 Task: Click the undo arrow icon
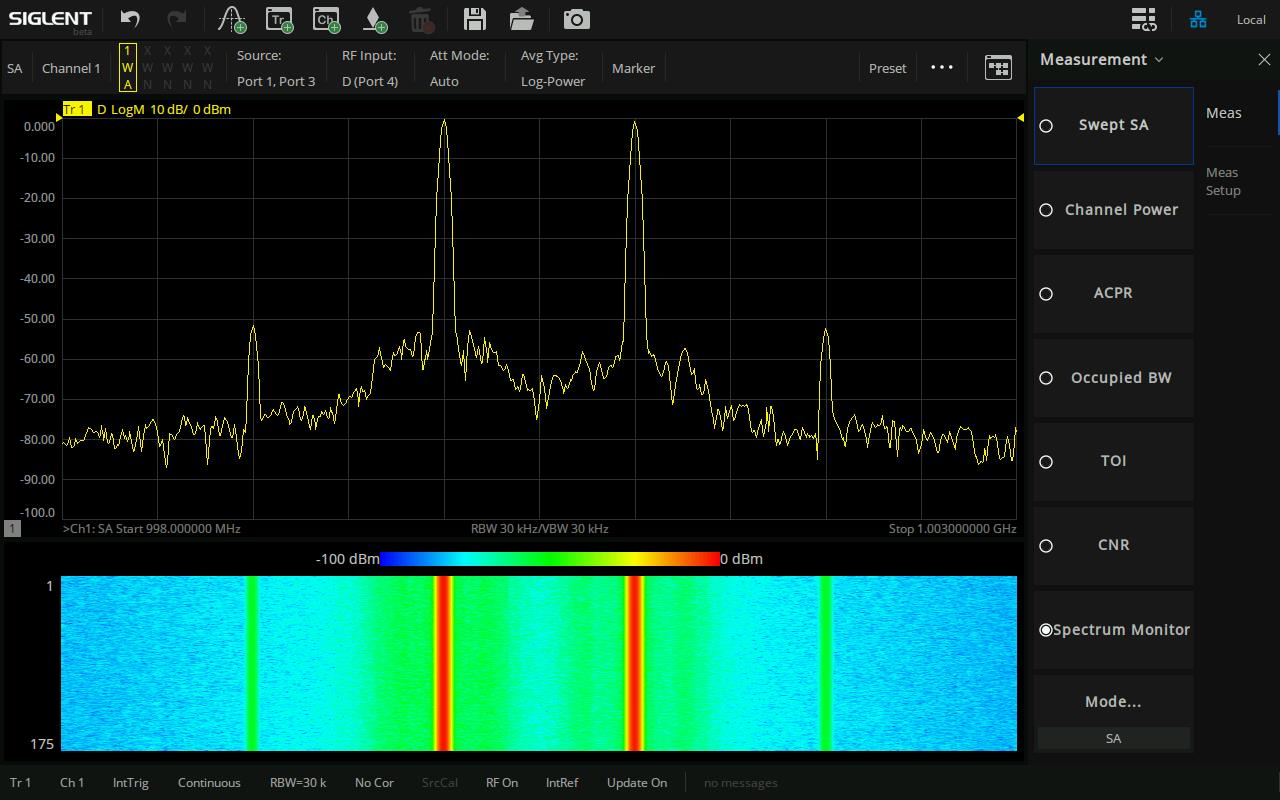[x=130, y=19]
